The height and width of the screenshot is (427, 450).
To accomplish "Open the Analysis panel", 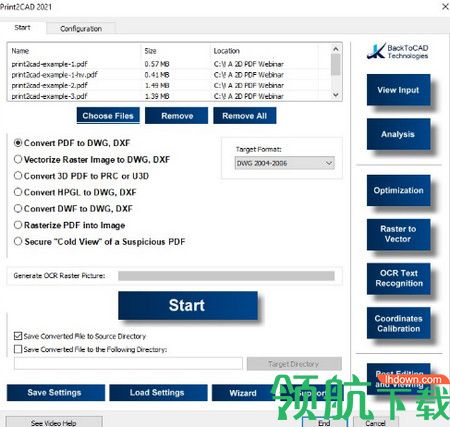I will point(398,134).
